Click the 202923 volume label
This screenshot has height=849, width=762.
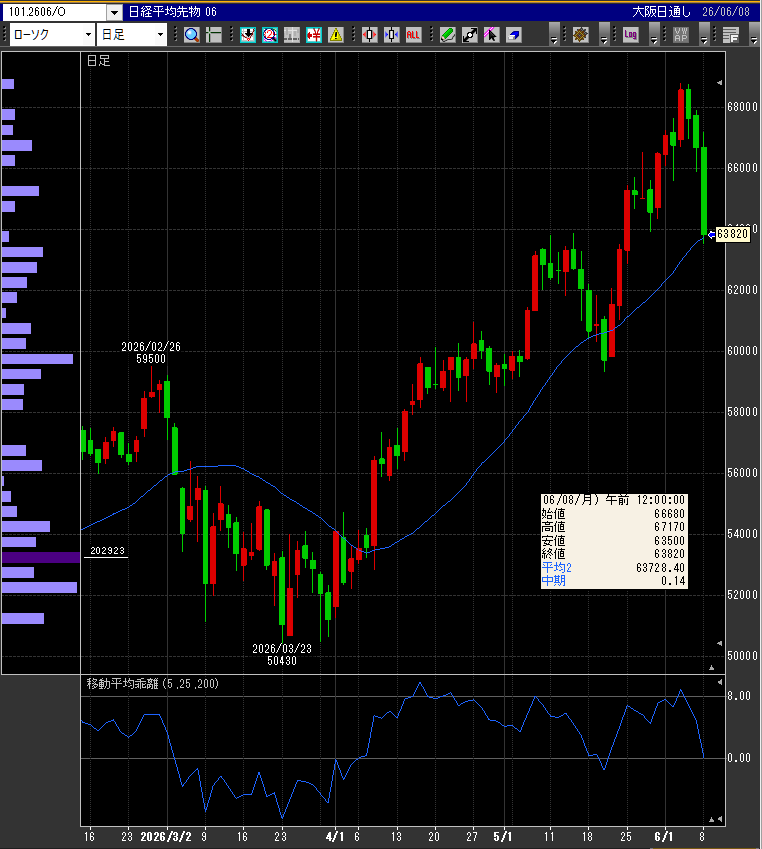coord(107,551)
